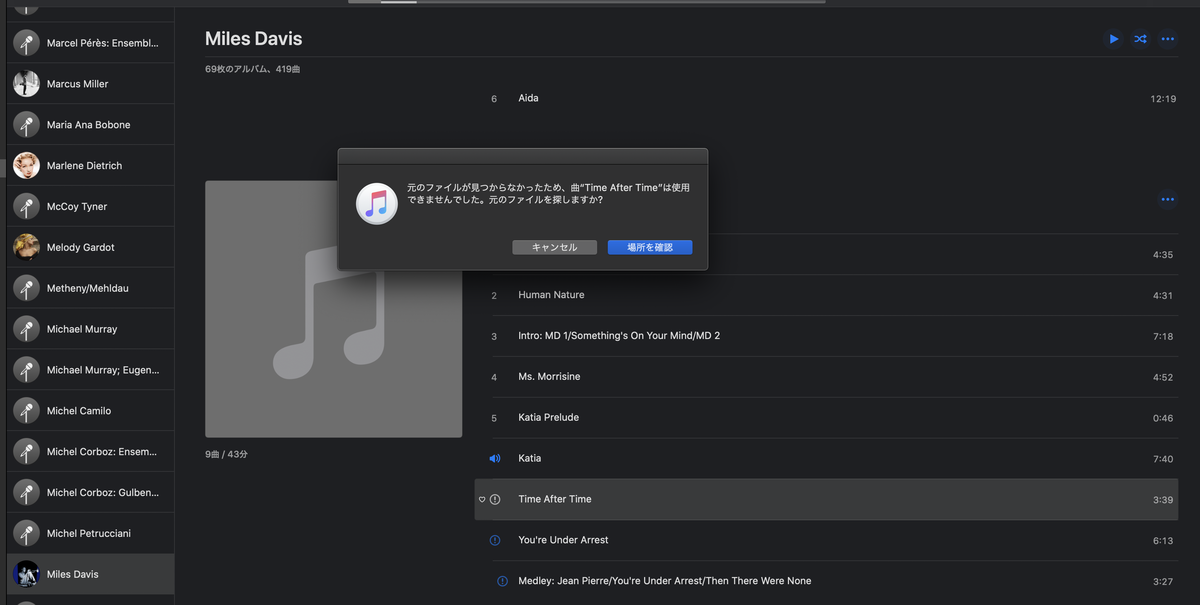Viewport: 1200px width, 605px height.
Task: Click the gray album artwork placeholder
Action: click(x=333, y=309)
